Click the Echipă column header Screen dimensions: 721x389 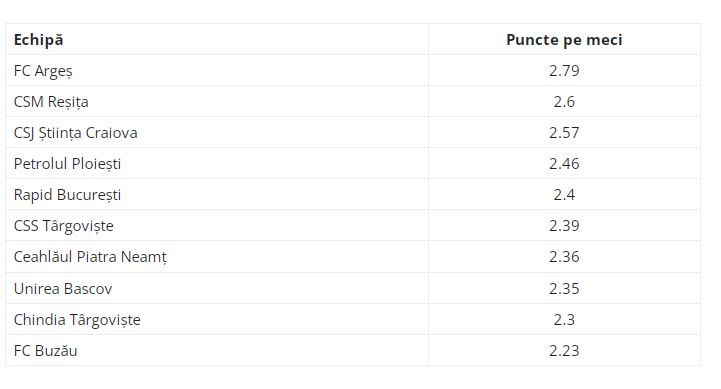[x=39, y=40]
